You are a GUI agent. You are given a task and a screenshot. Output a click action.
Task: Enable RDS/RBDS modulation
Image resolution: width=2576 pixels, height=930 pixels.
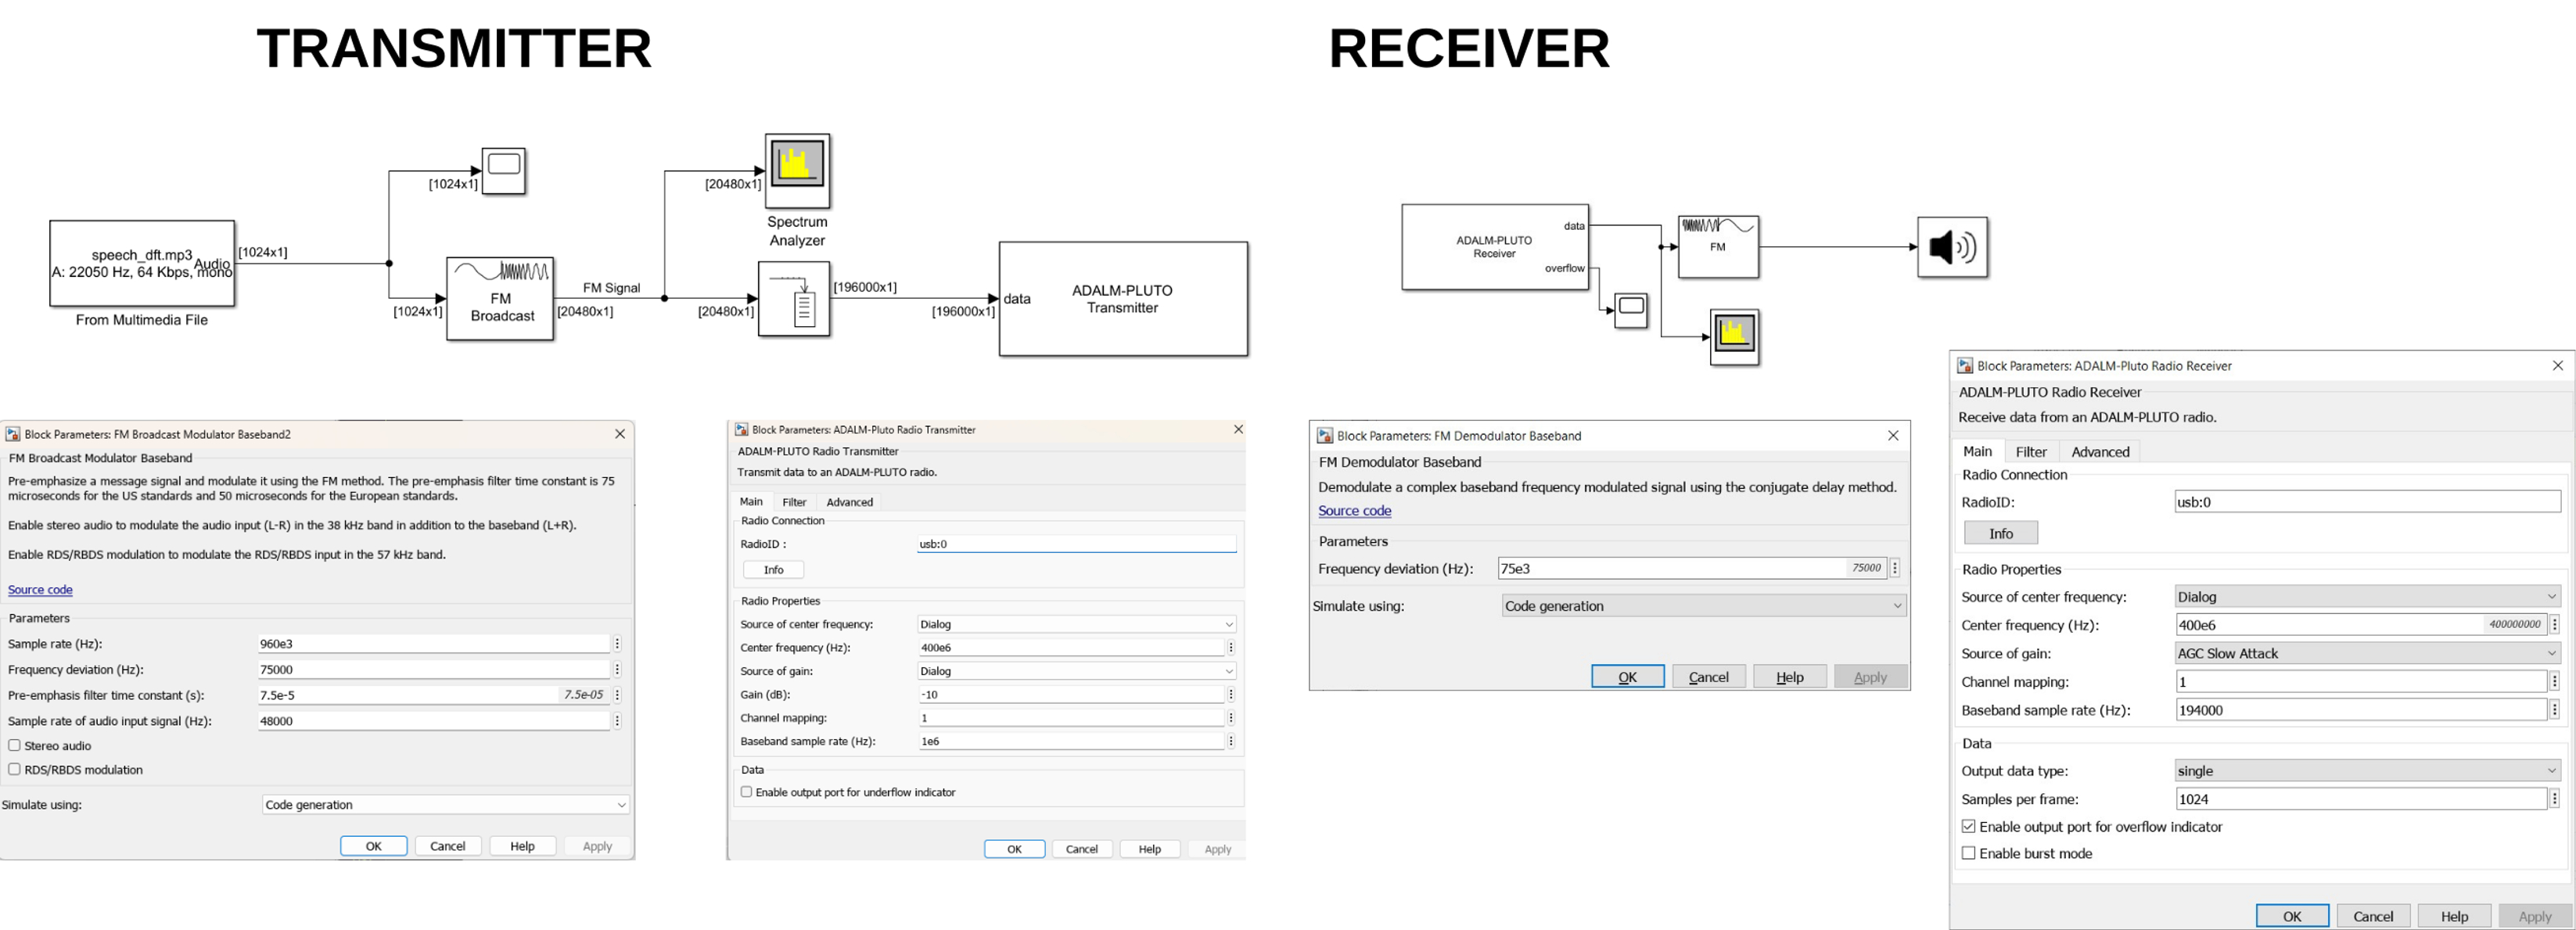(x=14, y=769)
